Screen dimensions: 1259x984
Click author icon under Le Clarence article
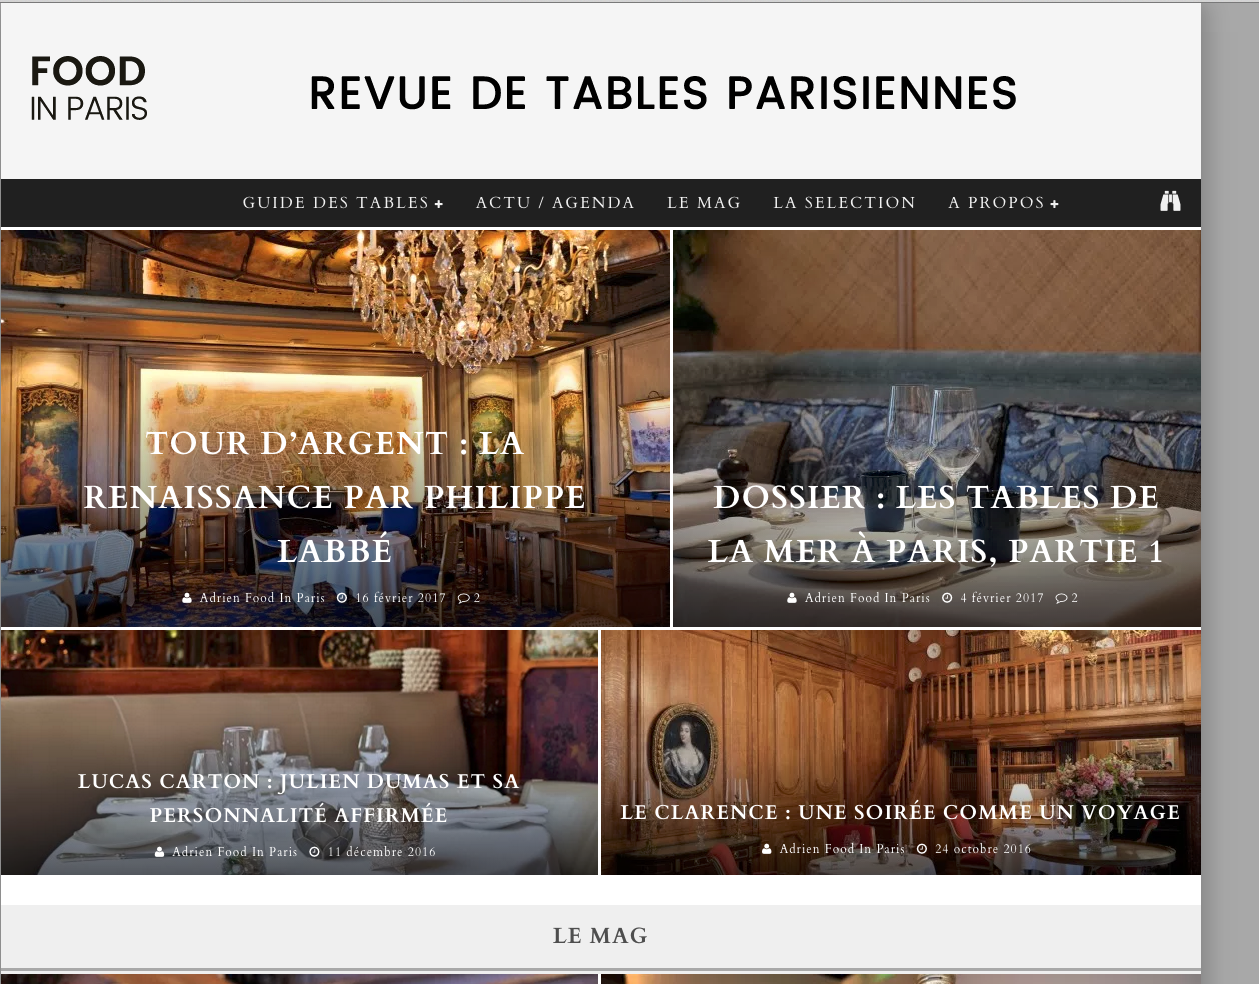[x=767, y=849]
